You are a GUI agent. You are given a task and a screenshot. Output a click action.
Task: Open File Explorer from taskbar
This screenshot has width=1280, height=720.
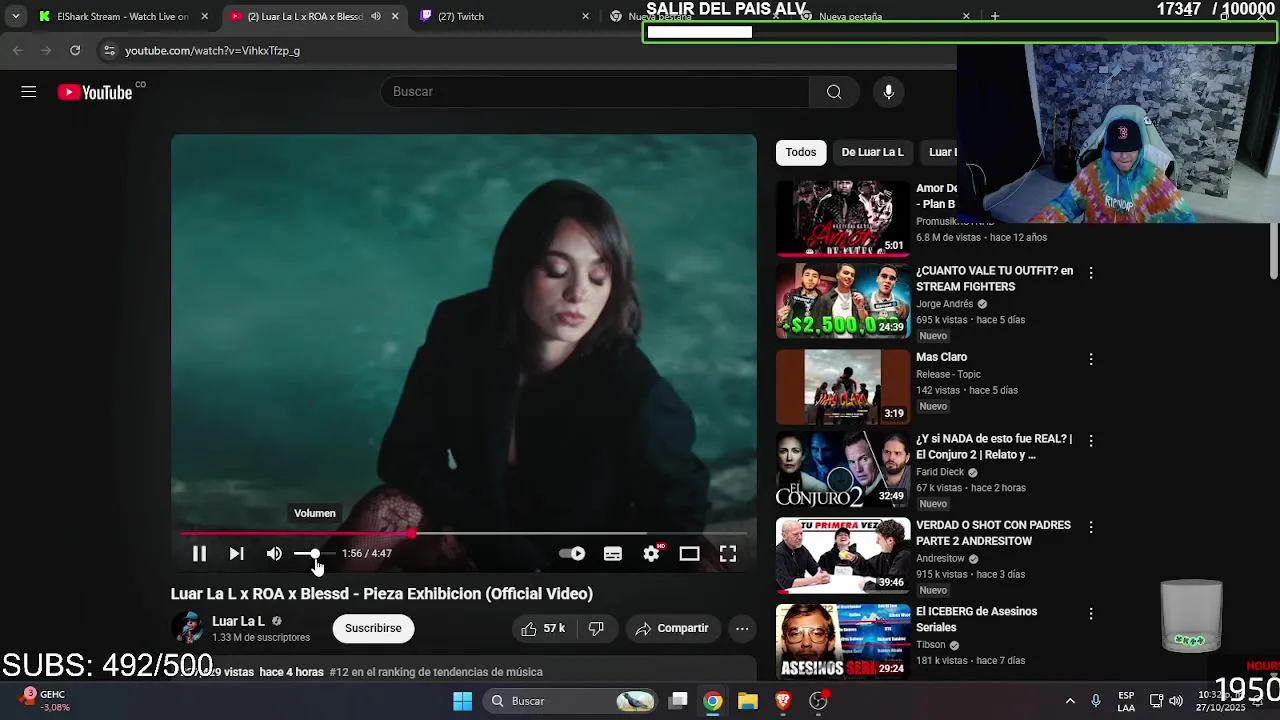[x=748, y=701]
